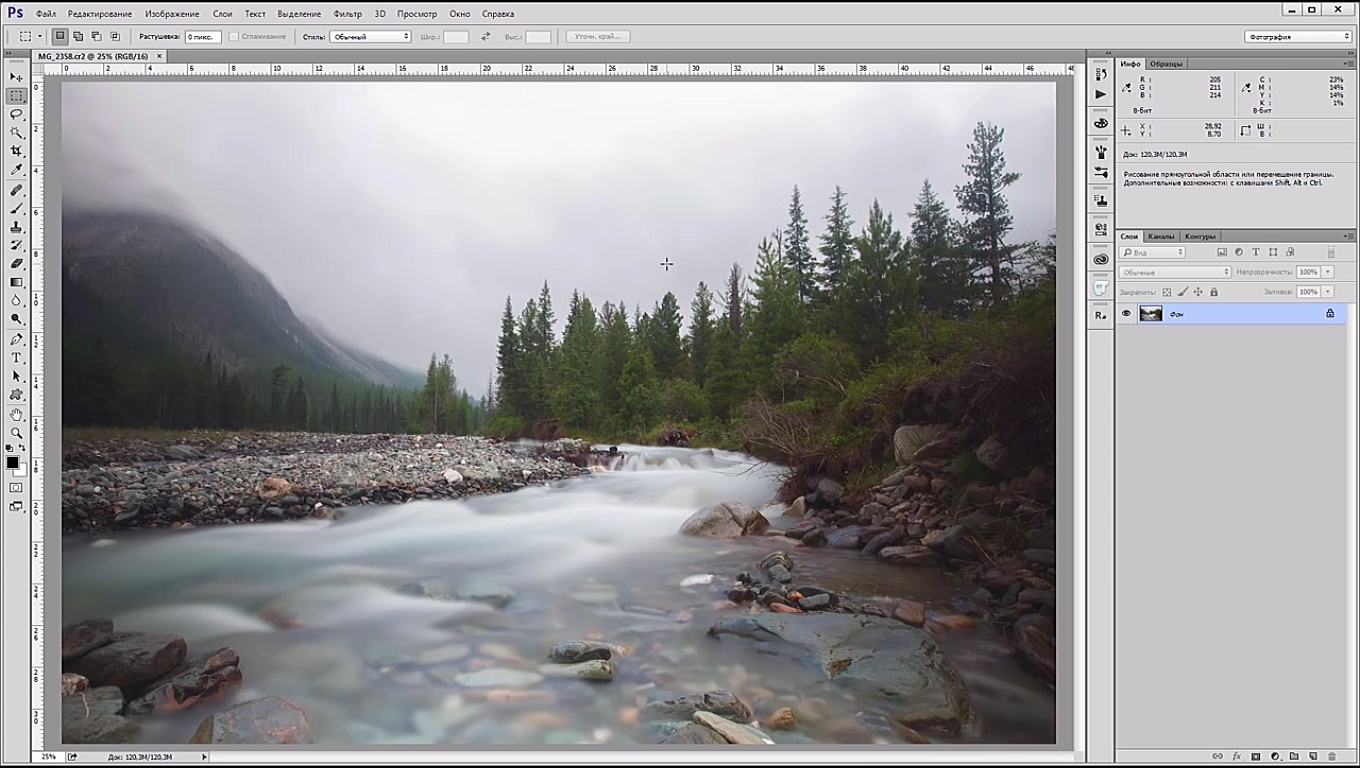Choose New selection mode
Viewport: 1360px width, 768px height.
[61, 36]
